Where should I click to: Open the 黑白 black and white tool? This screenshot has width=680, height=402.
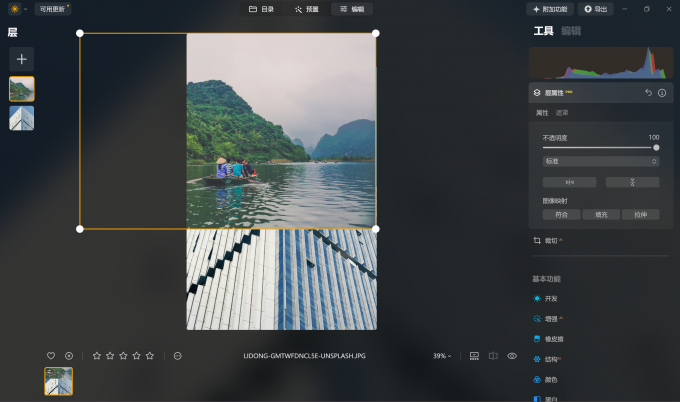click(x=546, y=399)
